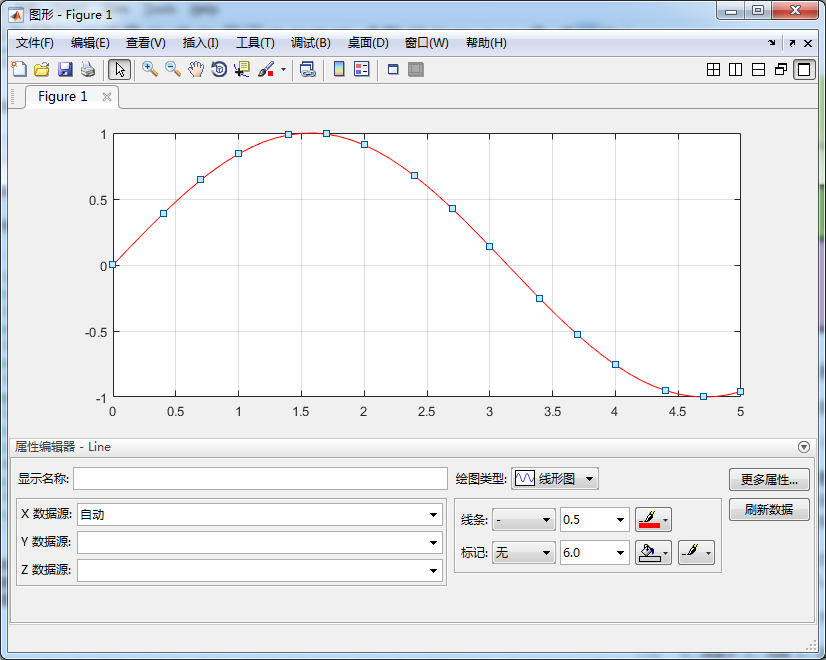Open the 窗口(W) menu
This screenshot has height=660, width=826.
click(x=426, y=43)
